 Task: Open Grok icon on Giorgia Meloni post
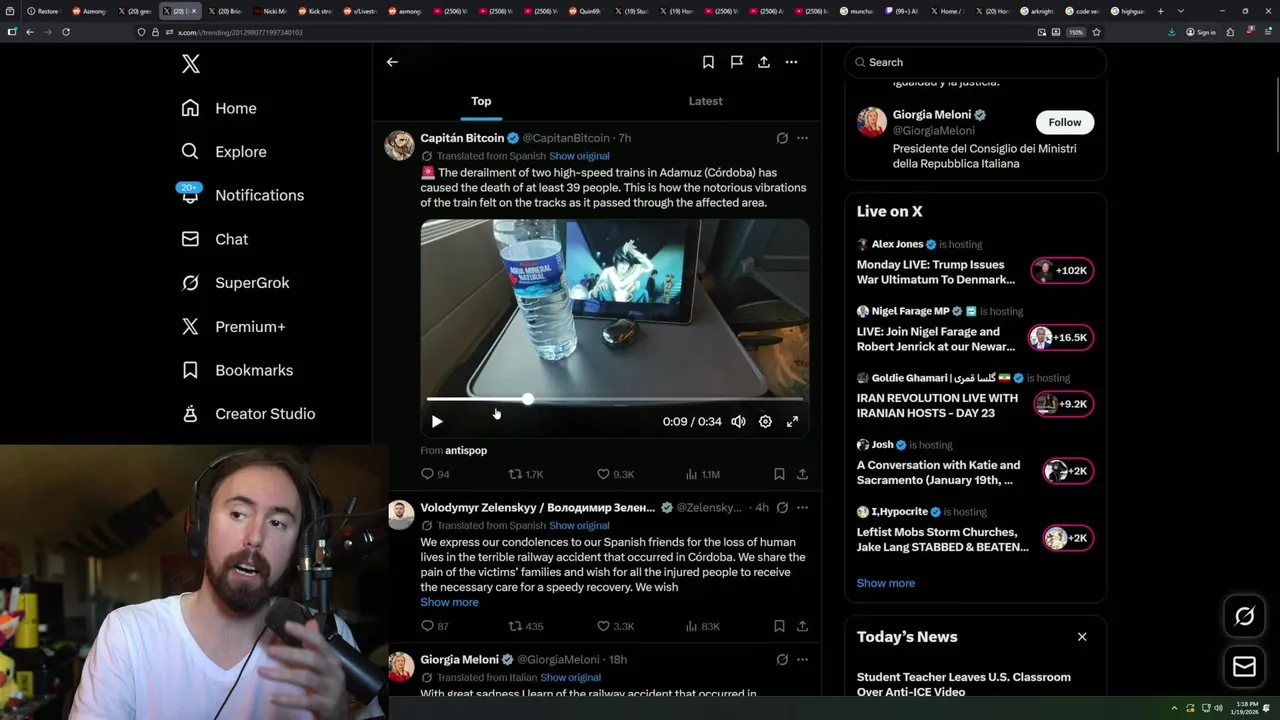[x=782, y=660]
